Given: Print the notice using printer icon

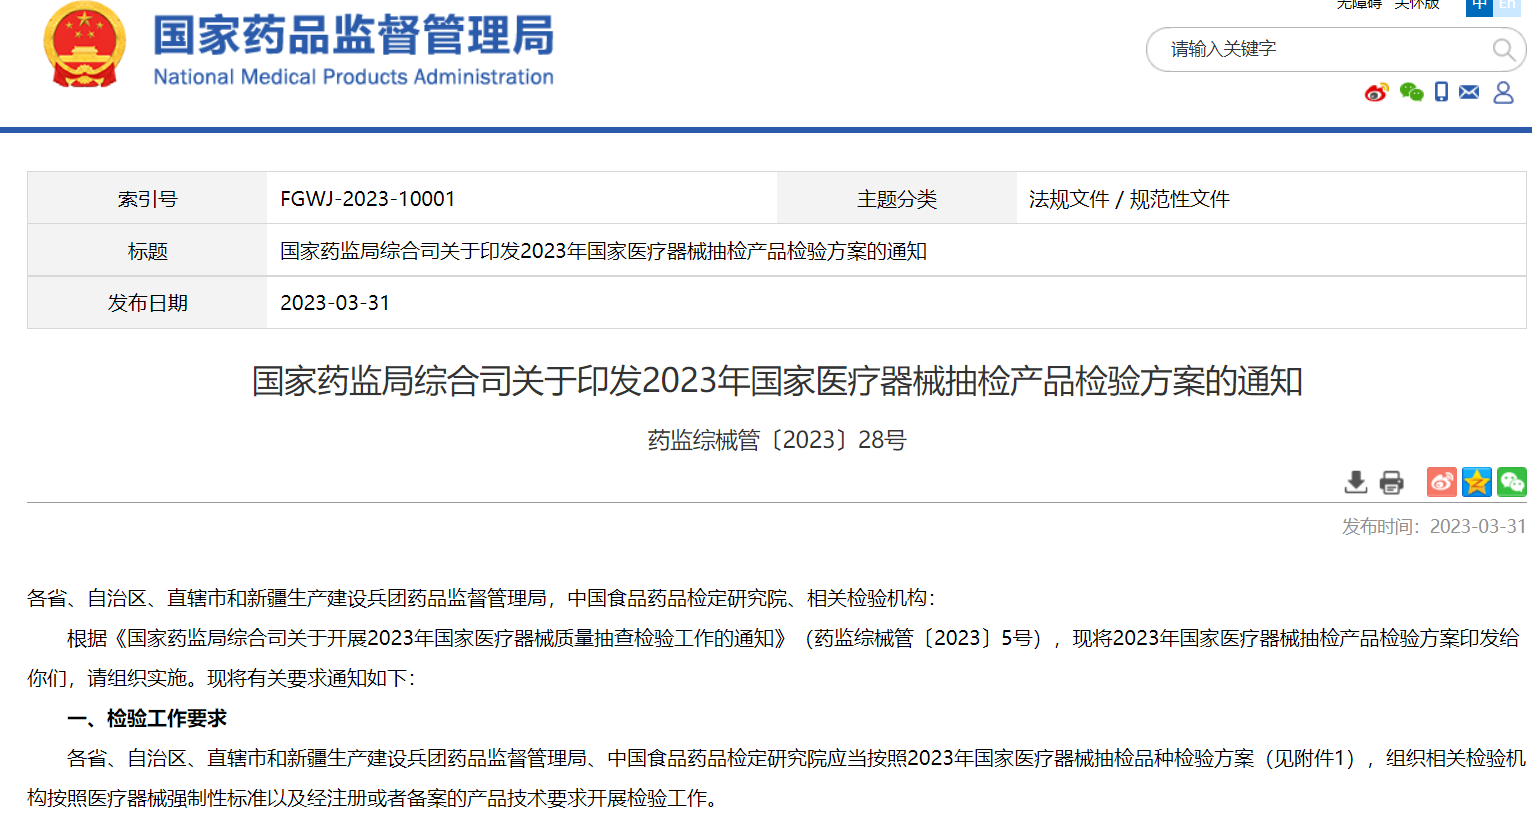Looking at the screenshot, I should 1391,482.
